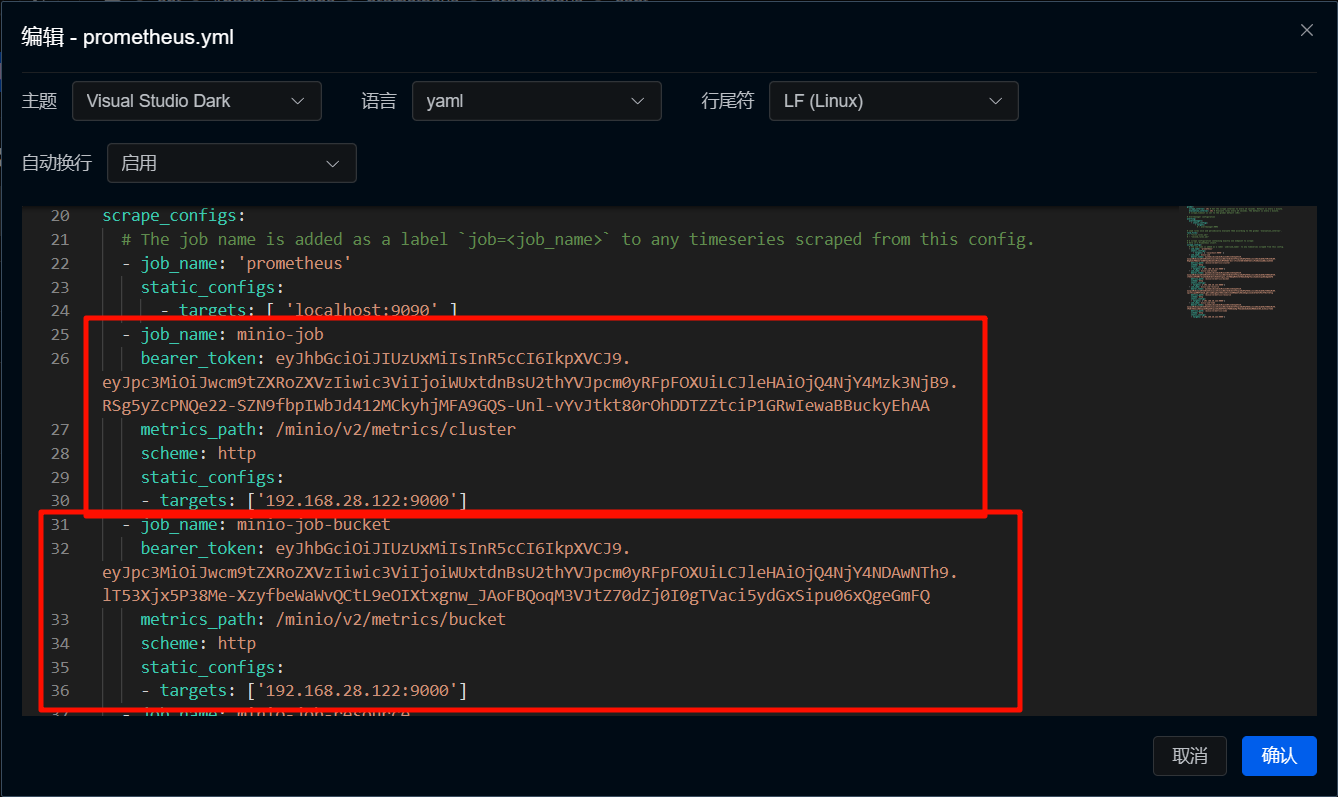Close the prometheus.yml edit dialog
1338x797 pixels.
(x=1306, y=30)
